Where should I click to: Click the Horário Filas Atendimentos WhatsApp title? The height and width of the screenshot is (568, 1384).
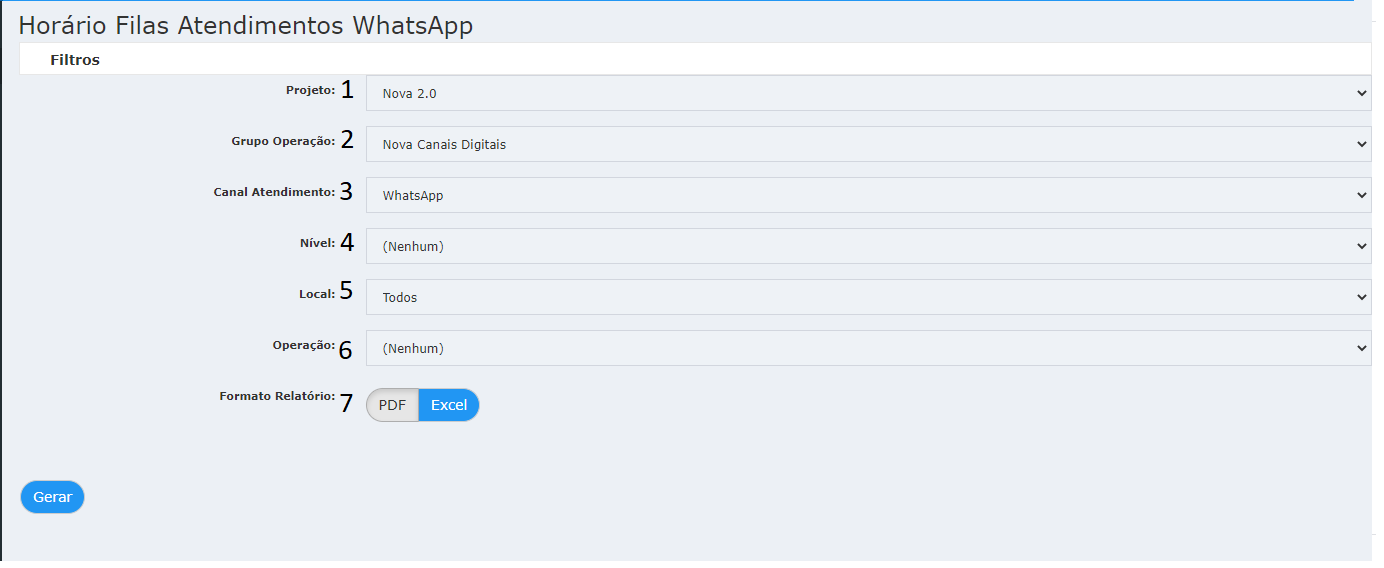[x=245, y=26]
